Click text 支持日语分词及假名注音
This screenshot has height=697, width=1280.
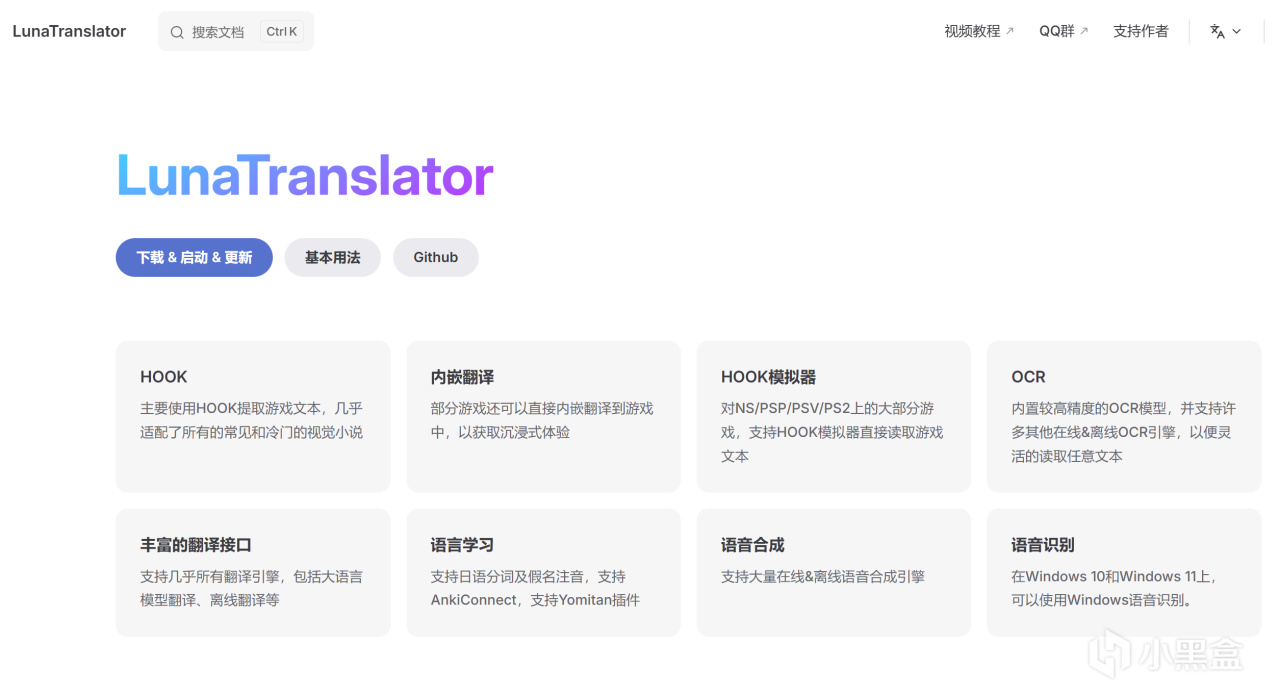point(509,576)
